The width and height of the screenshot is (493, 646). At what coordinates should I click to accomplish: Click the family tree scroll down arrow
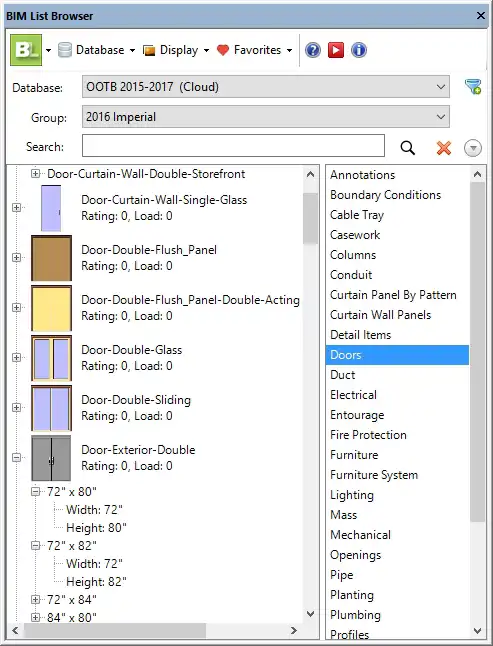(311, 614)
